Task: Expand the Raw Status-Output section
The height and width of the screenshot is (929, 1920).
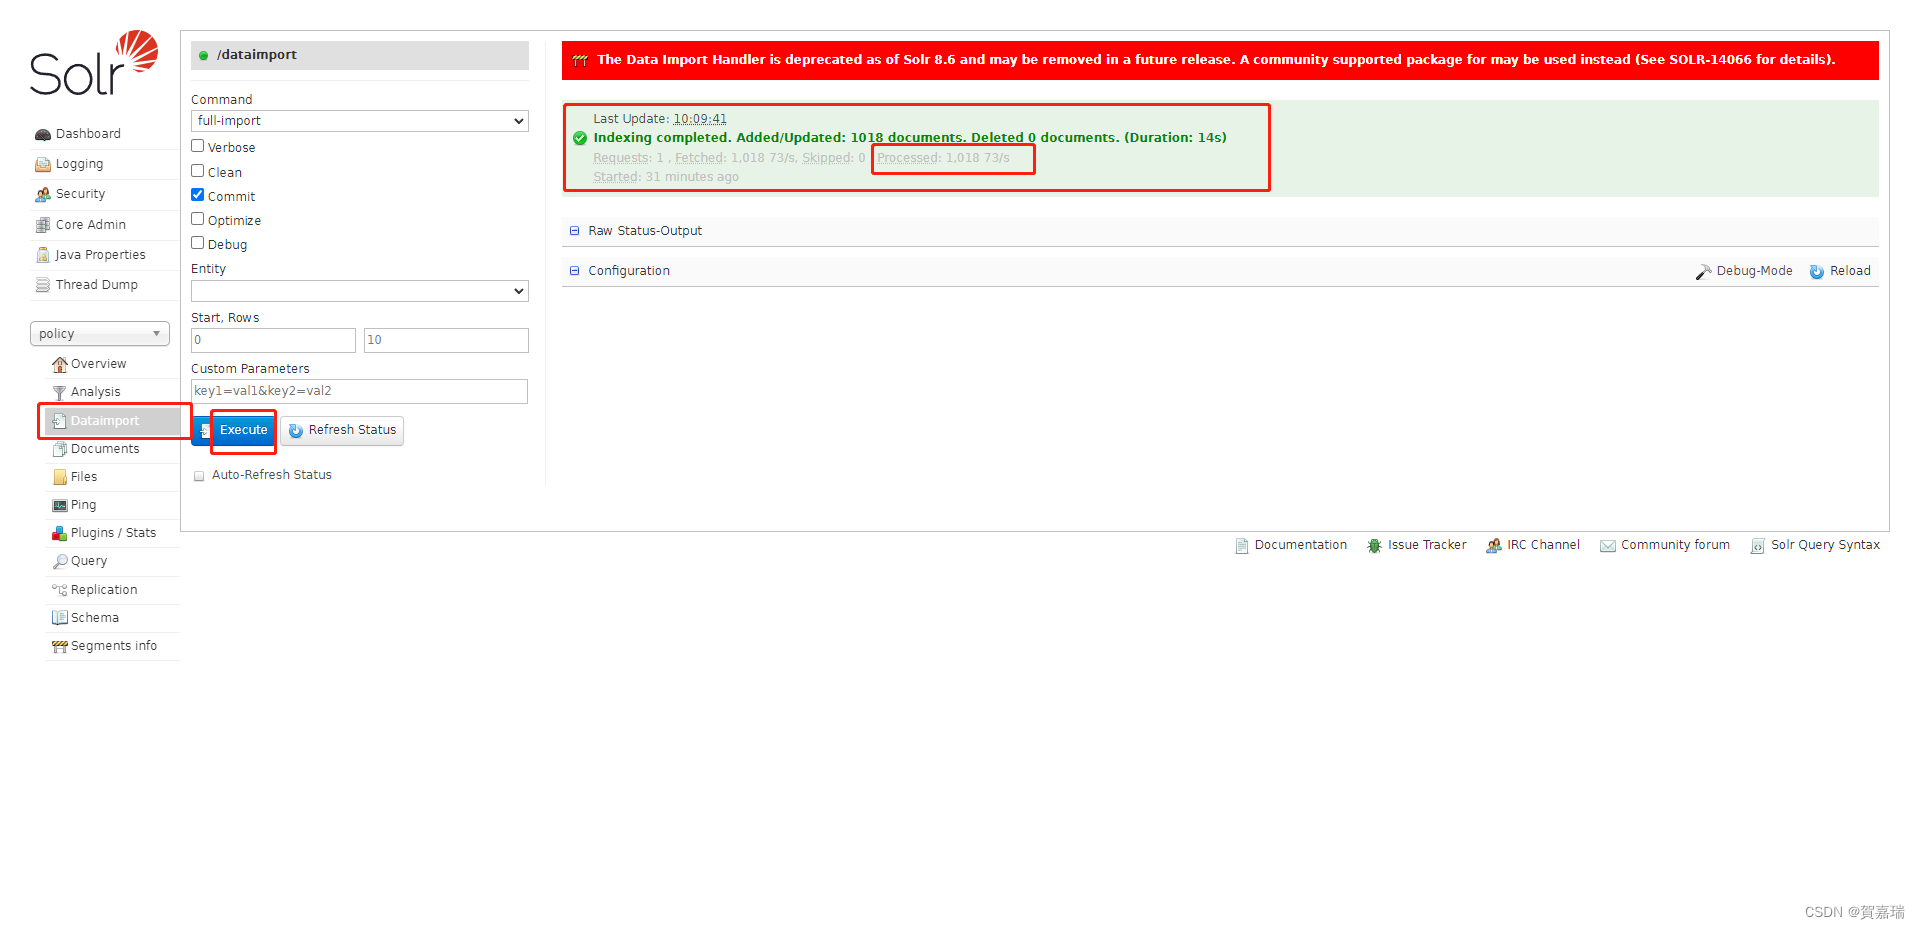Action: click(645, 231)
